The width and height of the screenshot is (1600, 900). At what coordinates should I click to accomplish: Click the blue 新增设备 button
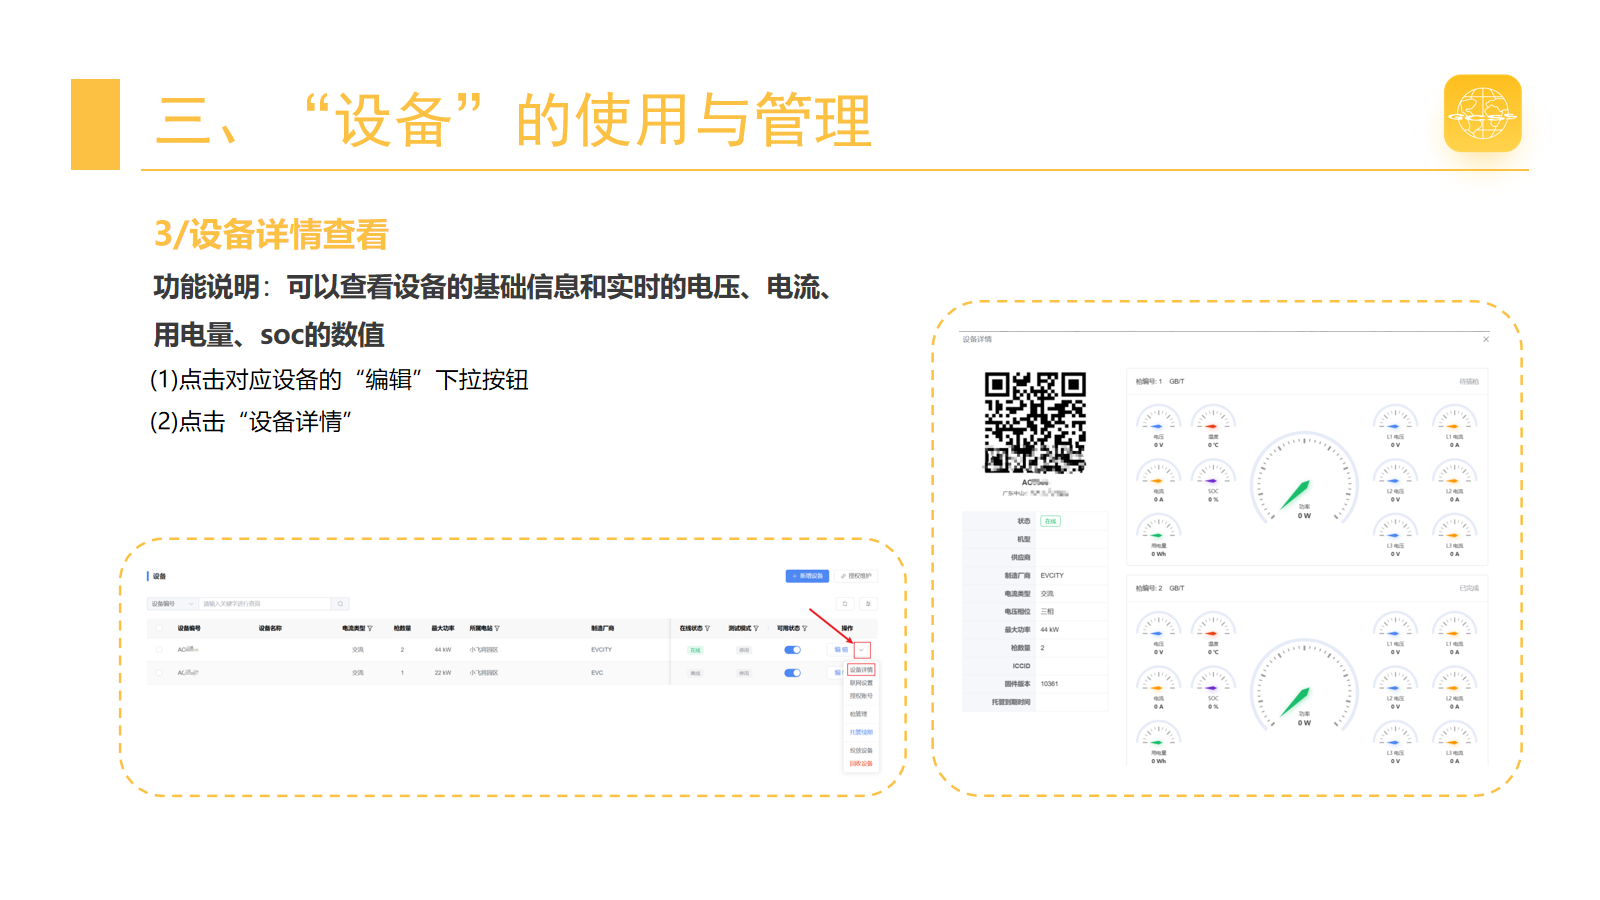(x=807, y=576)
